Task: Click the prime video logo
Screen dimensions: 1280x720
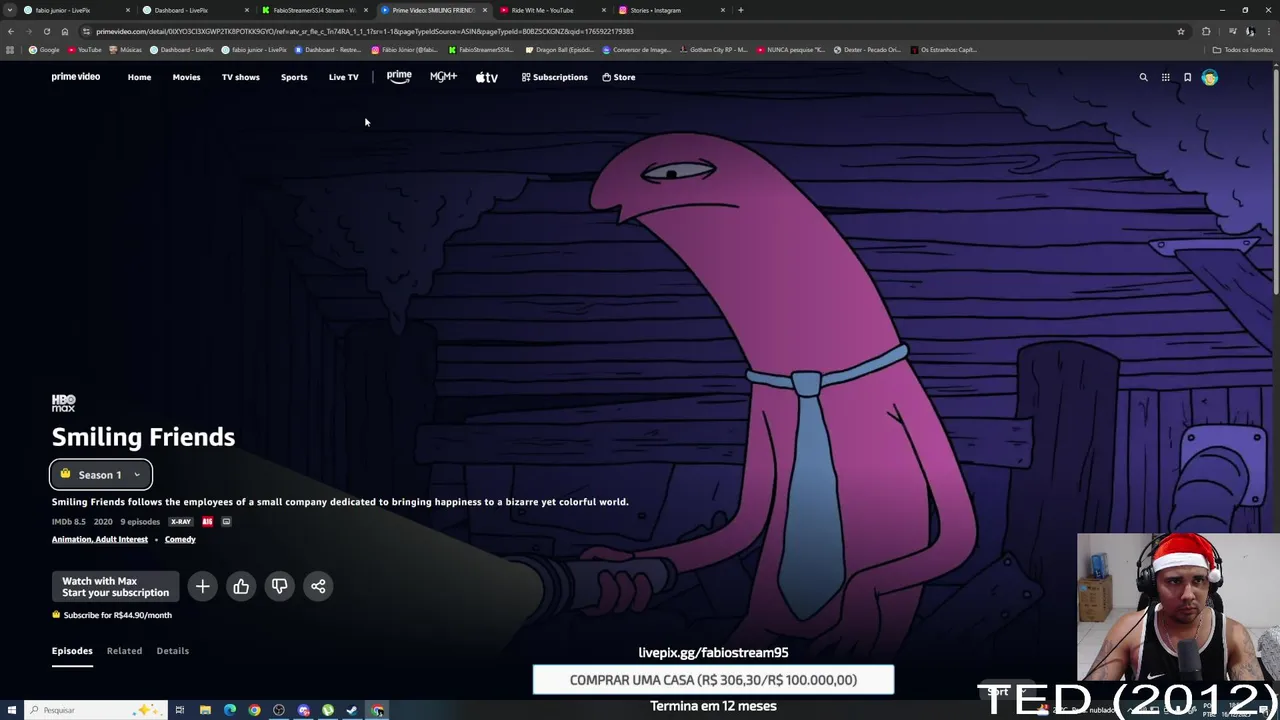Action: pyautogui.click(x=76, y=77)
